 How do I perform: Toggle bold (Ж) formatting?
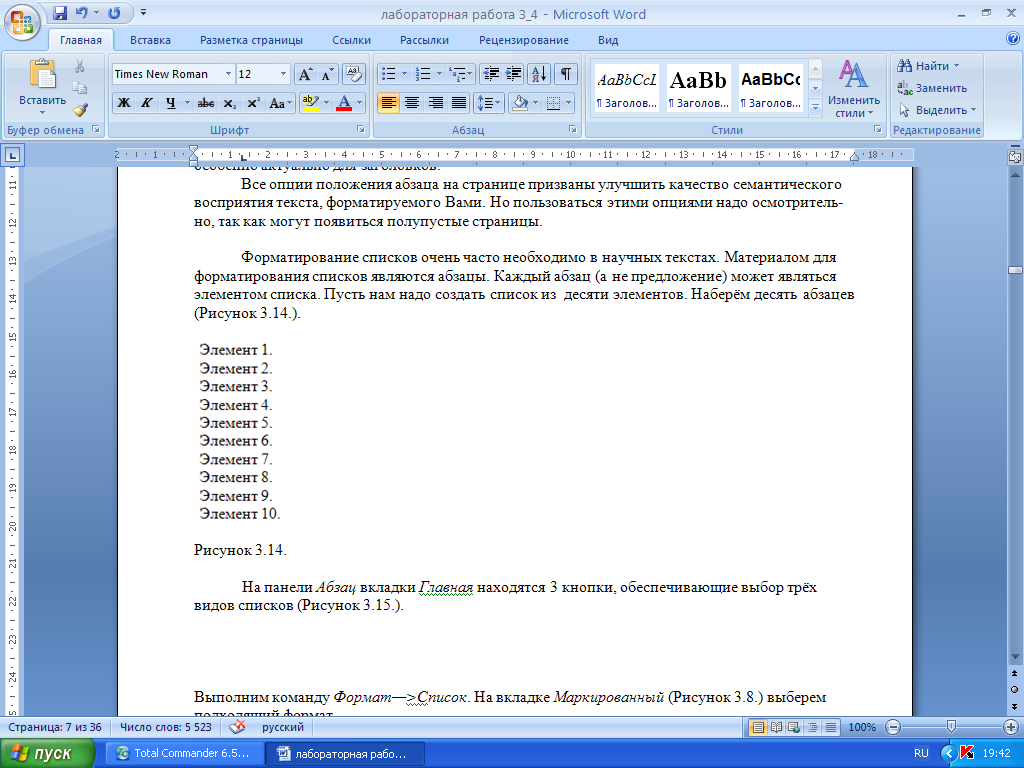(123, 103)
